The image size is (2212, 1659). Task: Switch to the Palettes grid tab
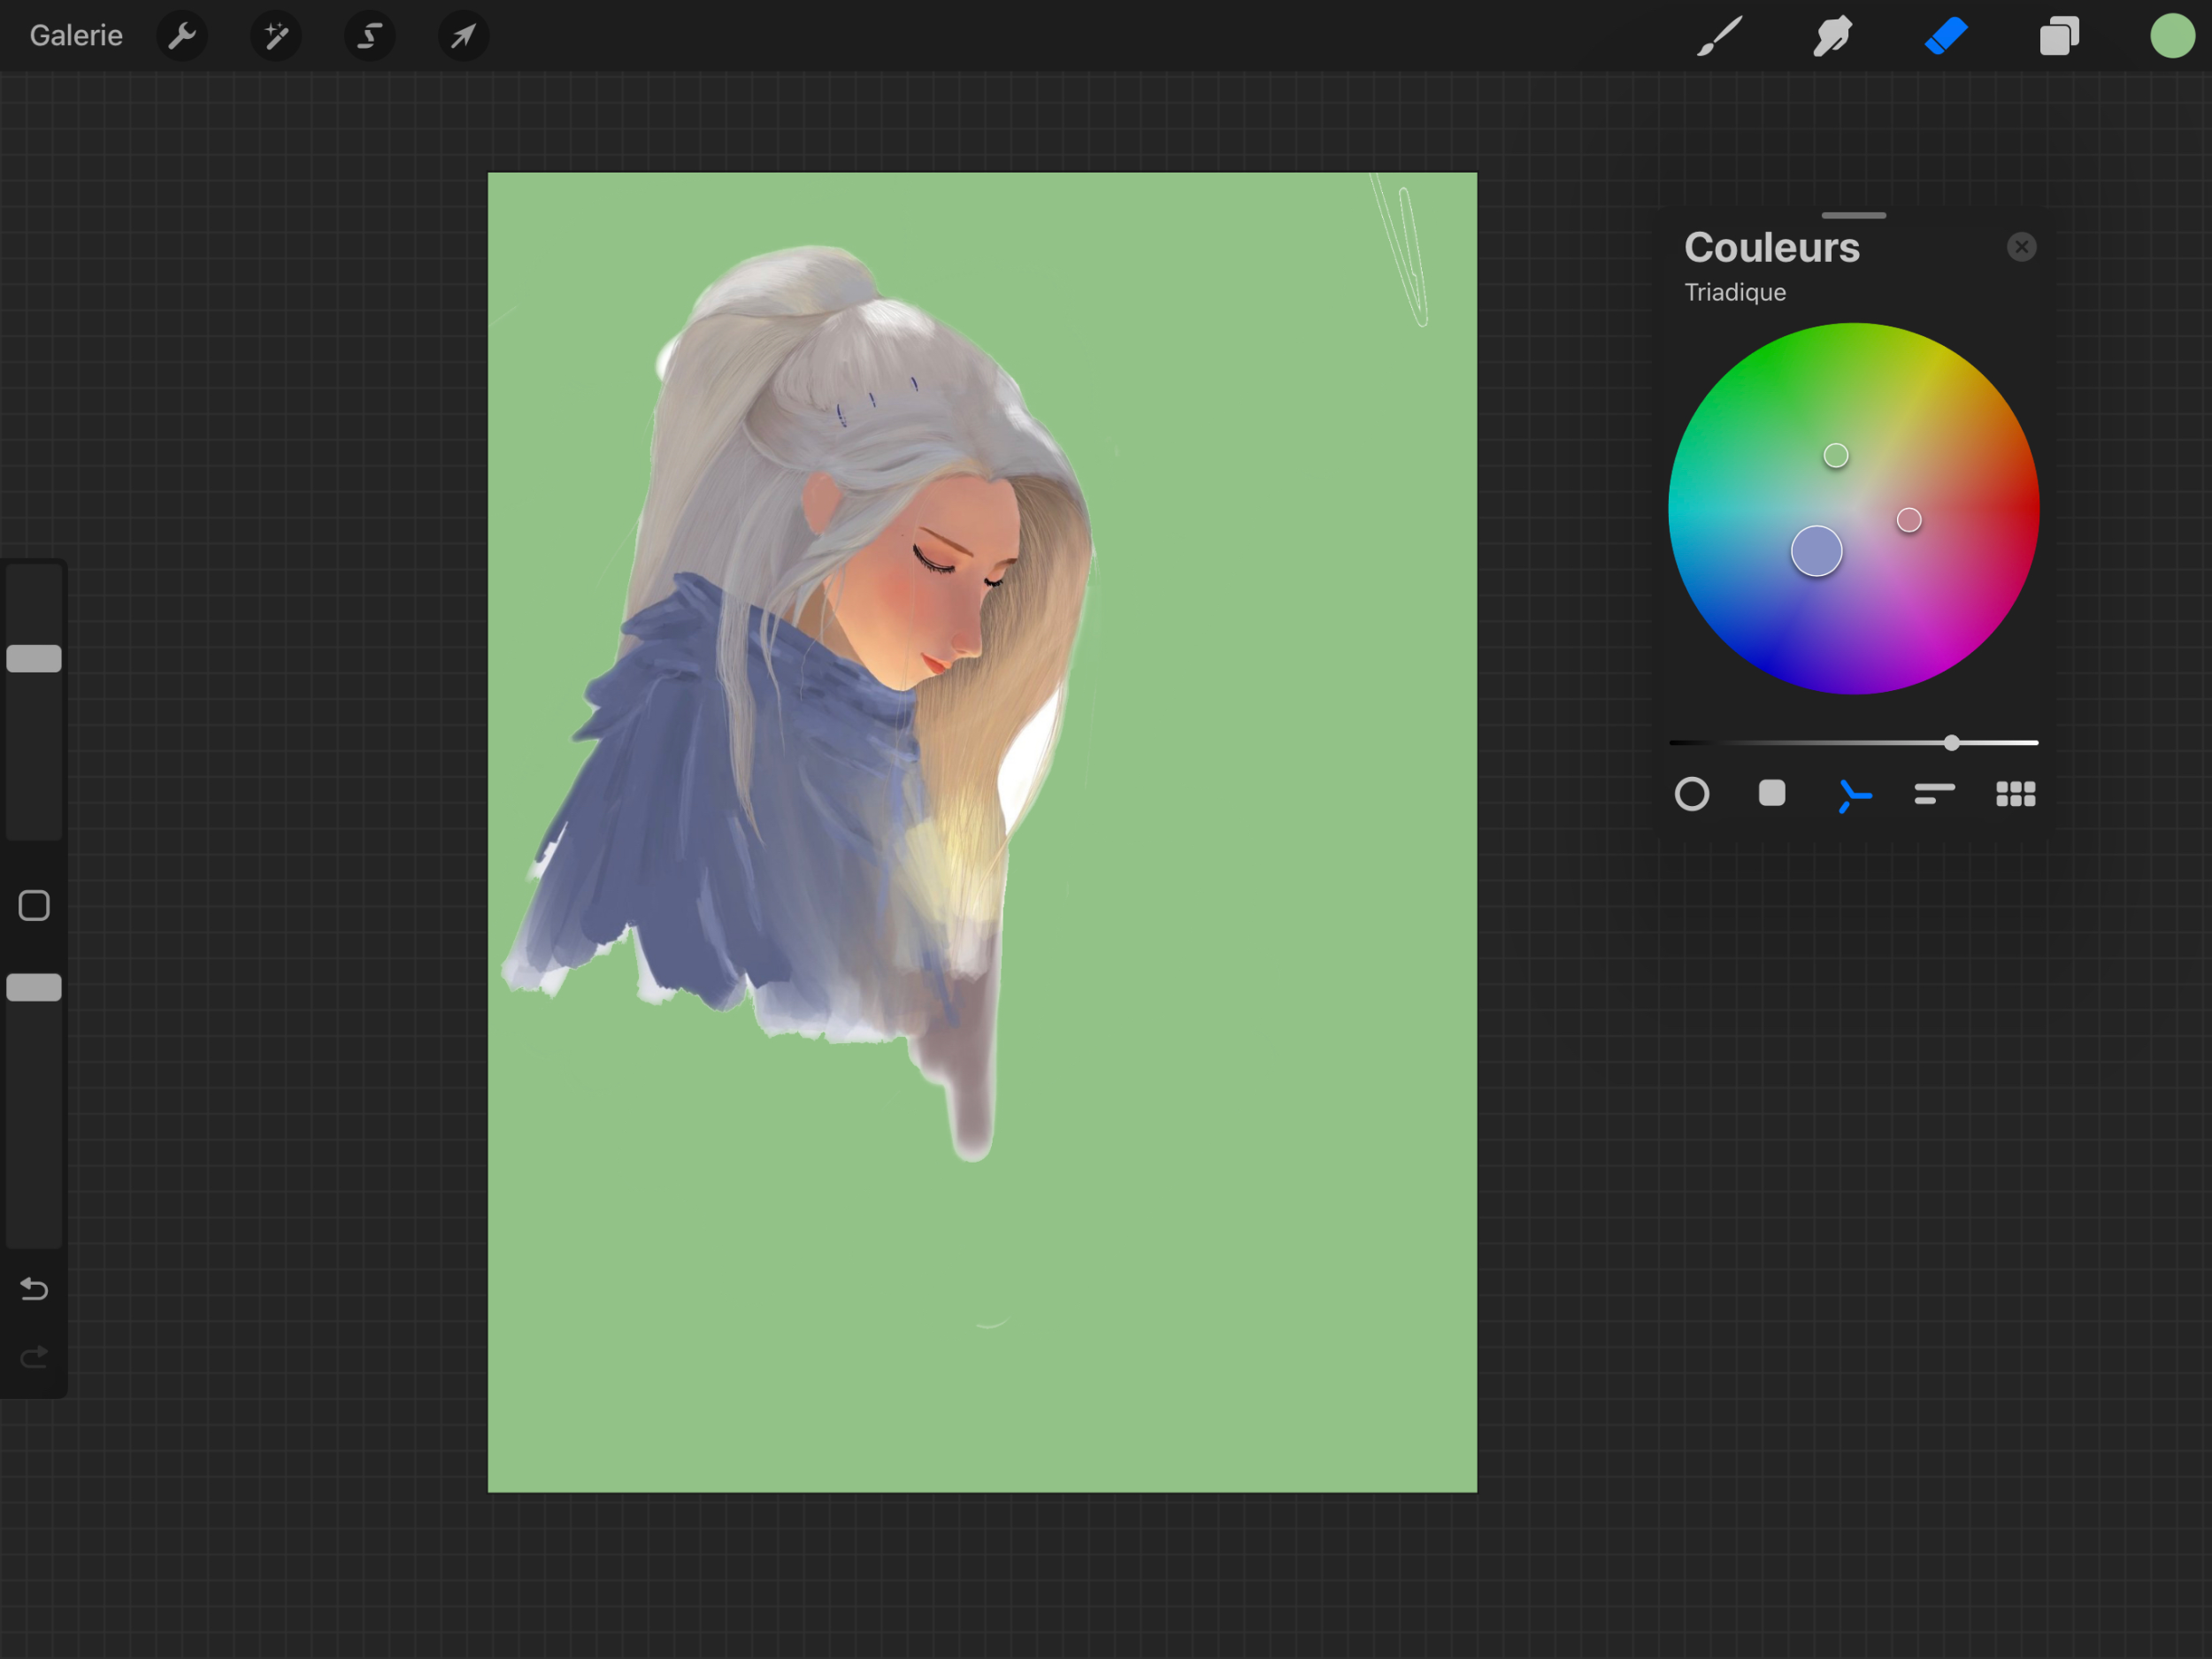pos(2015,794)
